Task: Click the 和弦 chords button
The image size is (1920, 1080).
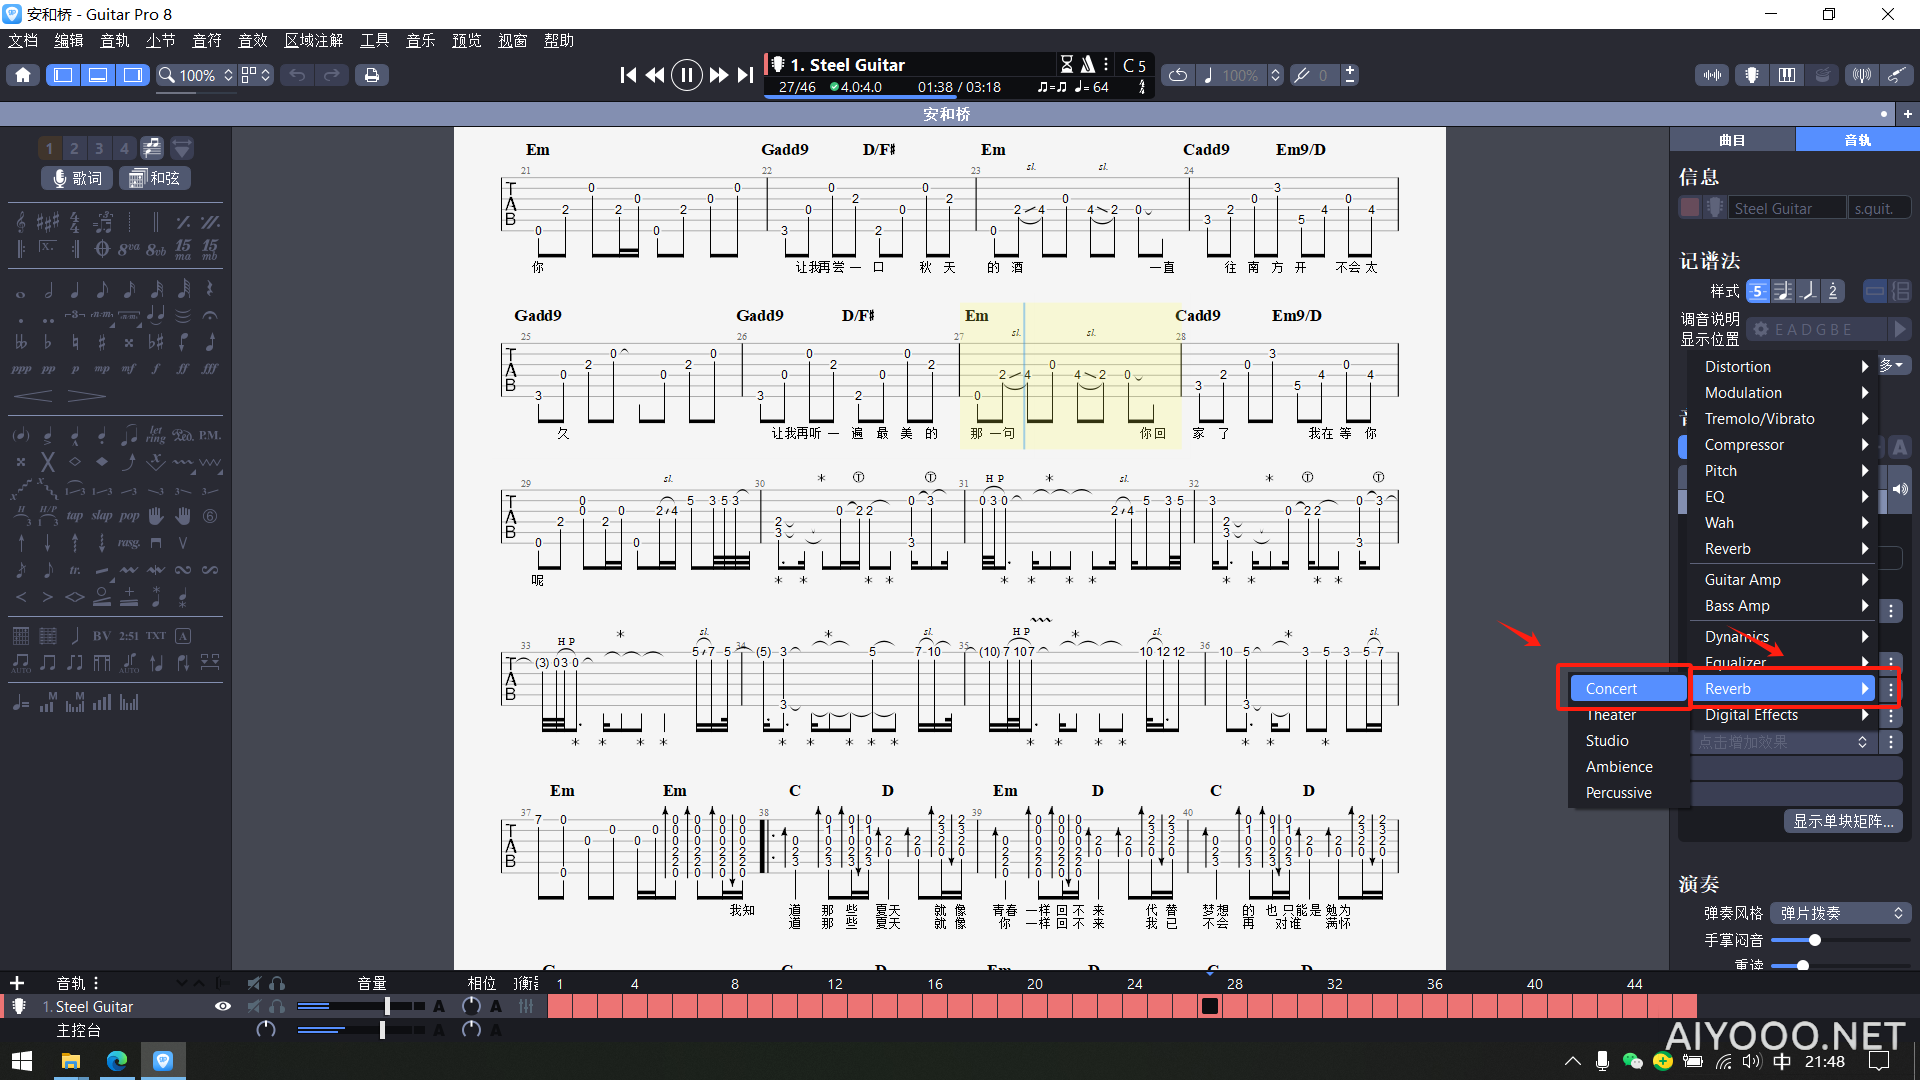Action: (x=155, y=178)
